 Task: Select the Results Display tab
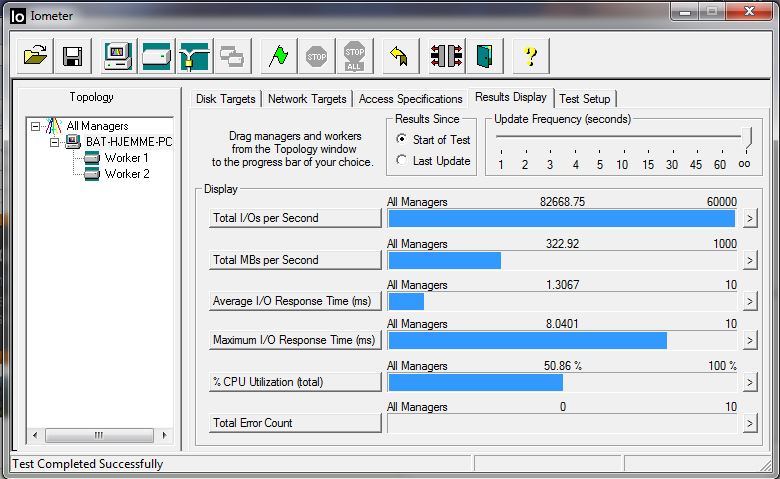pos(511,97)
